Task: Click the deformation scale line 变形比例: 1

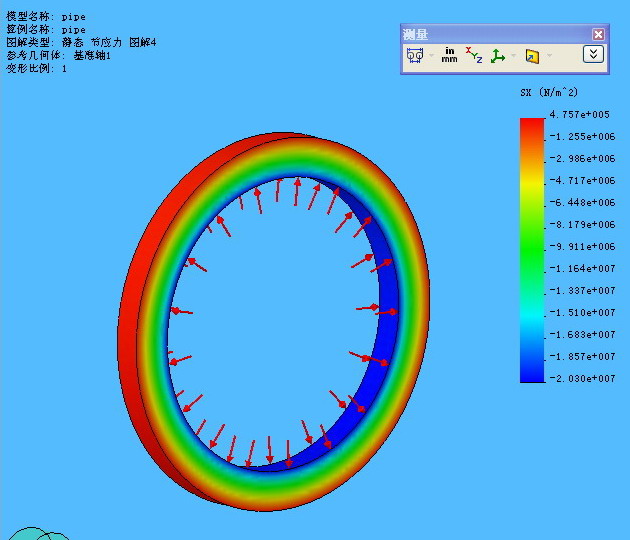Action: click(x=36, y=68)
